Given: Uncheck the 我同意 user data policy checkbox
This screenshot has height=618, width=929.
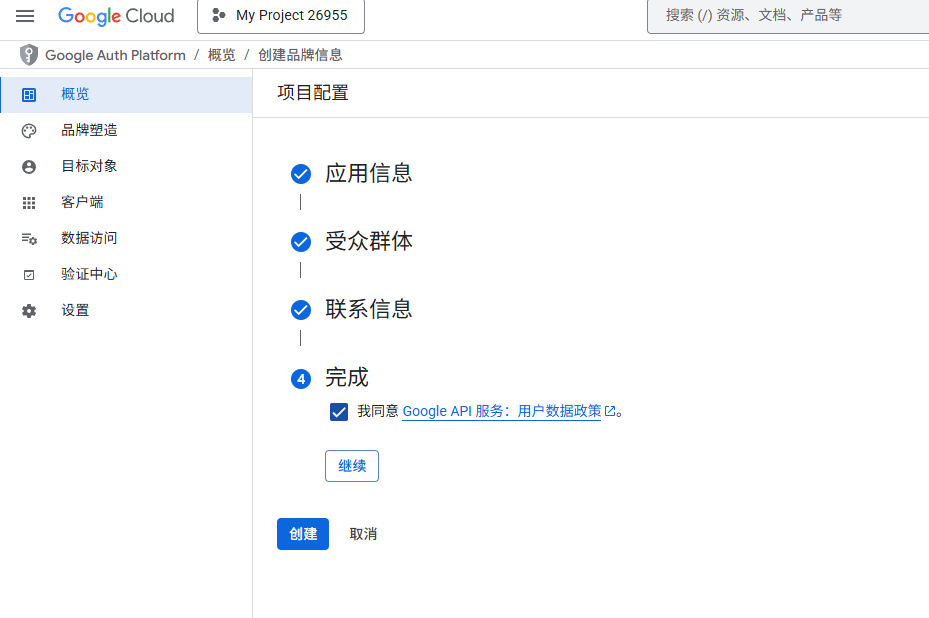Looking at the screenshot, I should pos(339,411).
